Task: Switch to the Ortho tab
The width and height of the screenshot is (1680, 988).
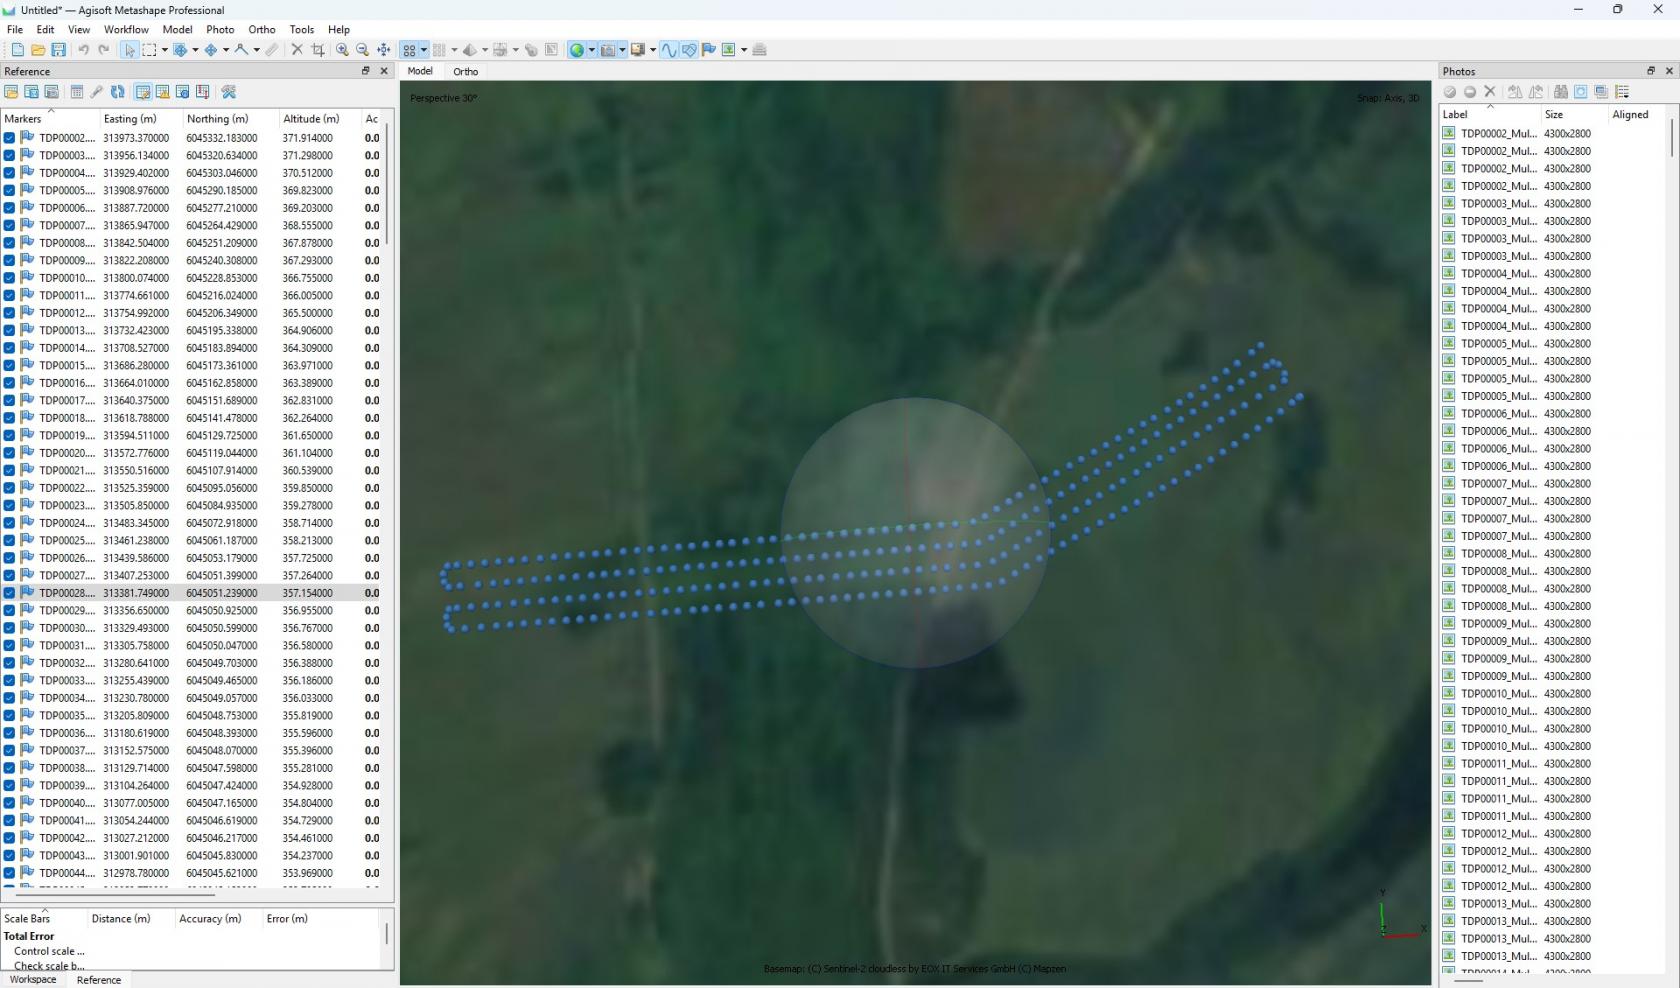Action: click(465, 71)
